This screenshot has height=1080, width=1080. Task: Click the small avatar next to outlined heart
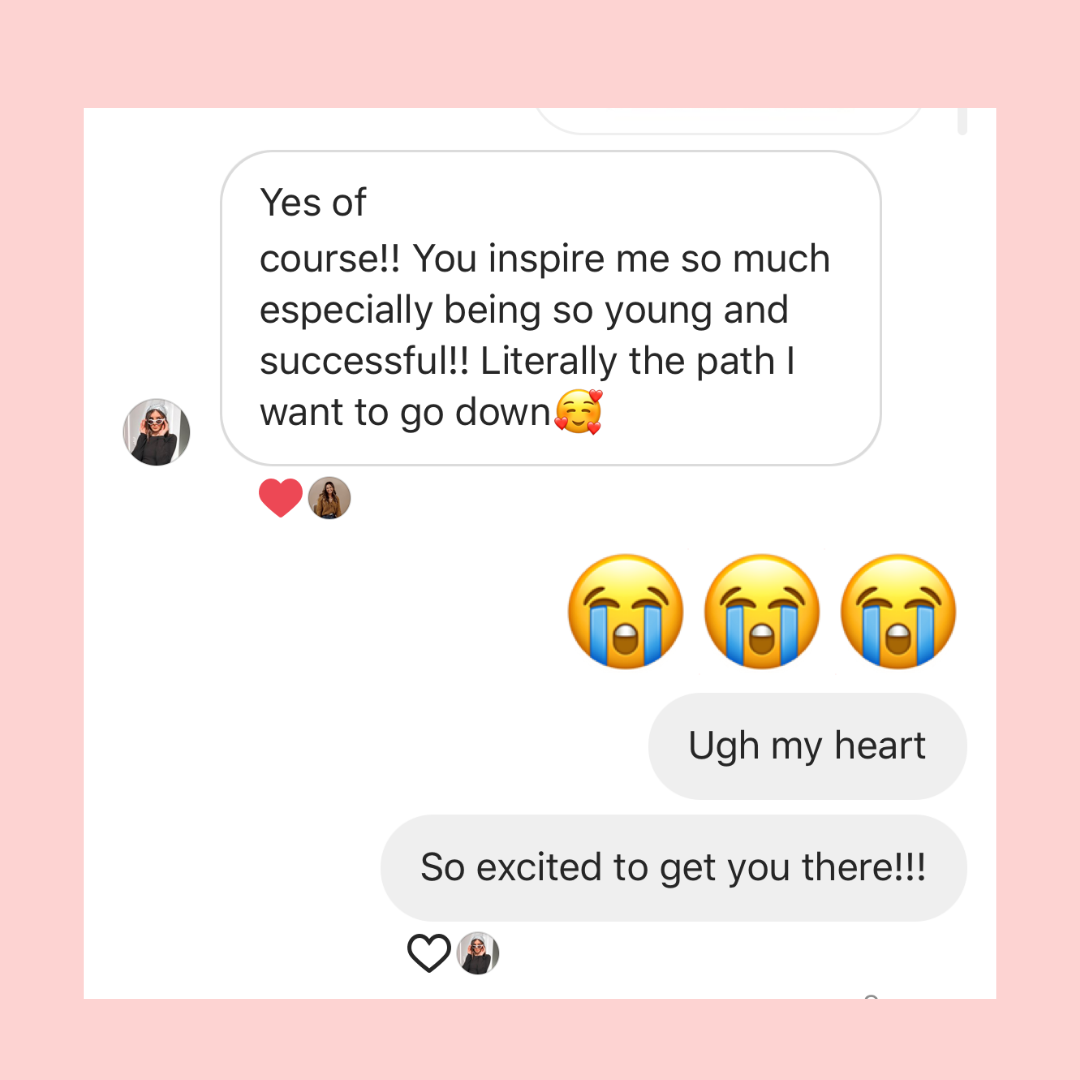coord(478,953)
